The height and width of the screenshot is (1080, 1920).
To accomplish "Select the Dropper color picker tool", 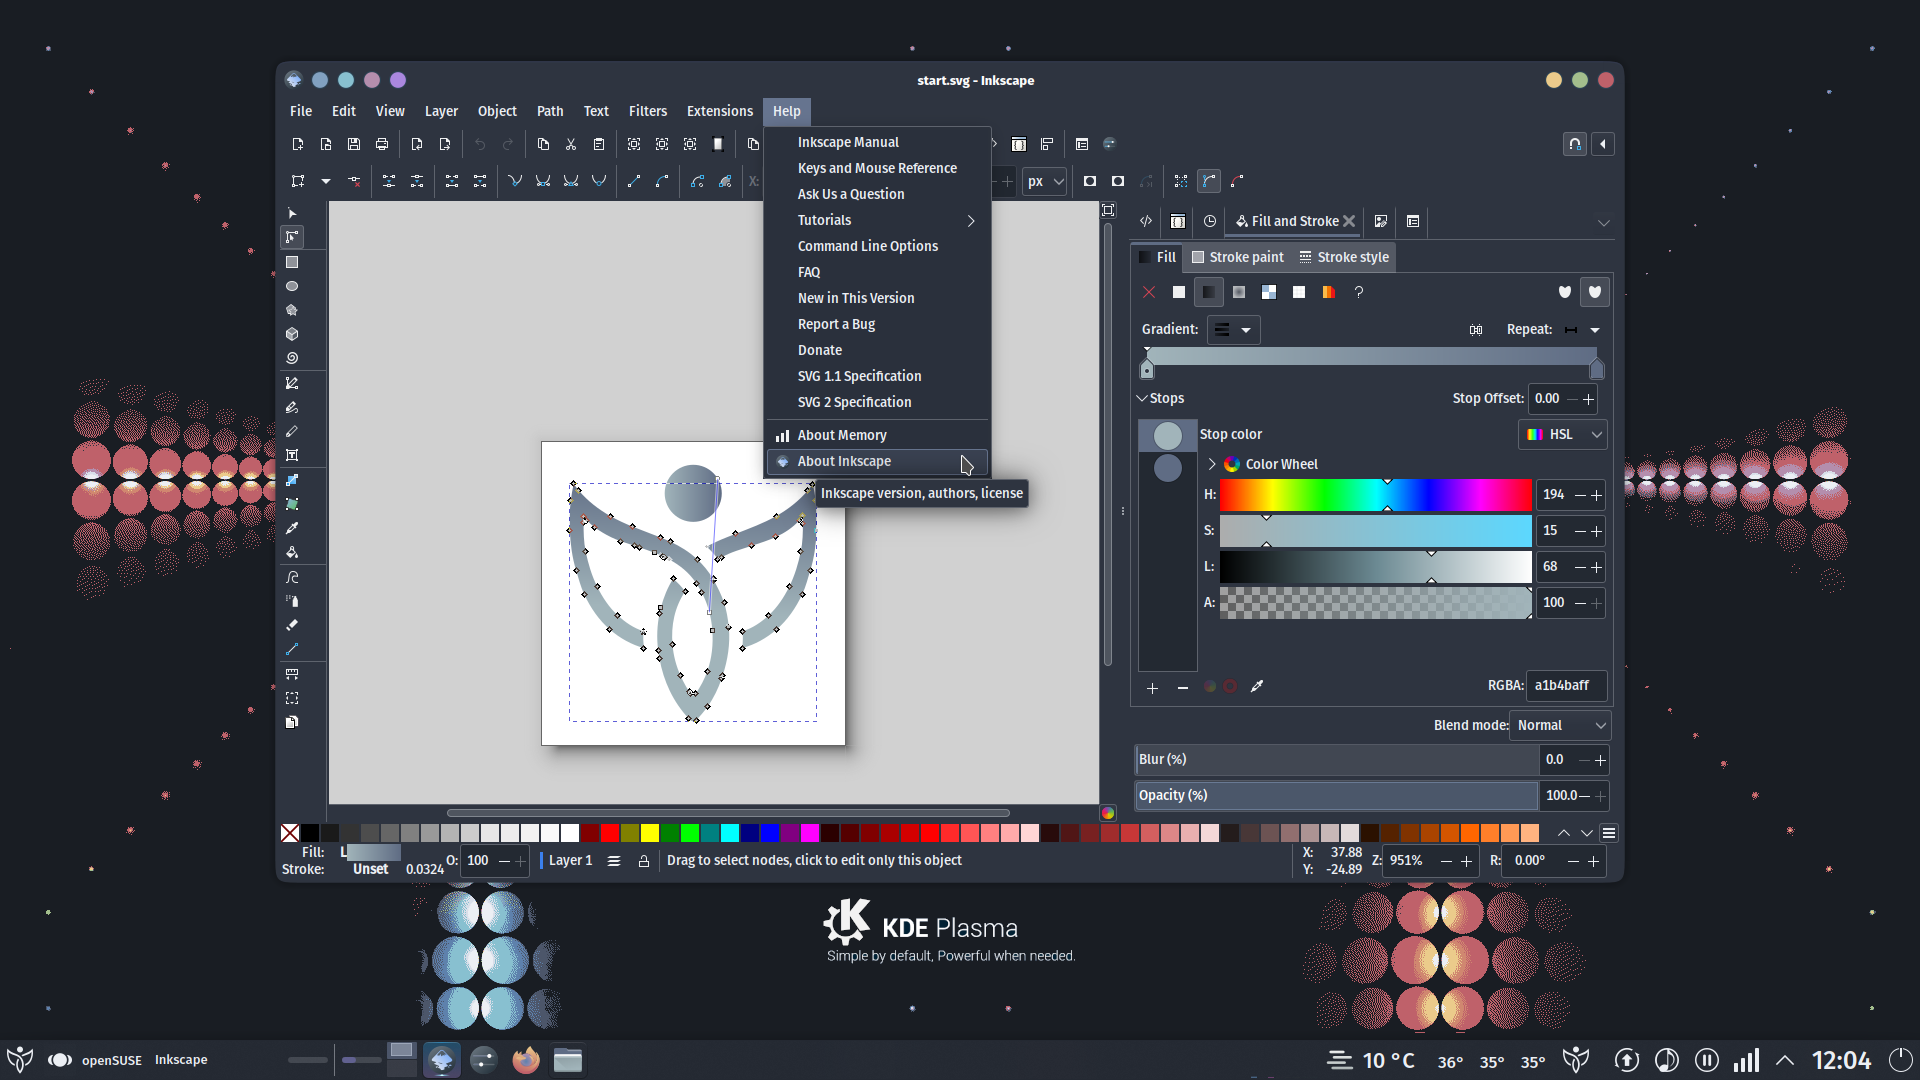I will tap(292, 528).
